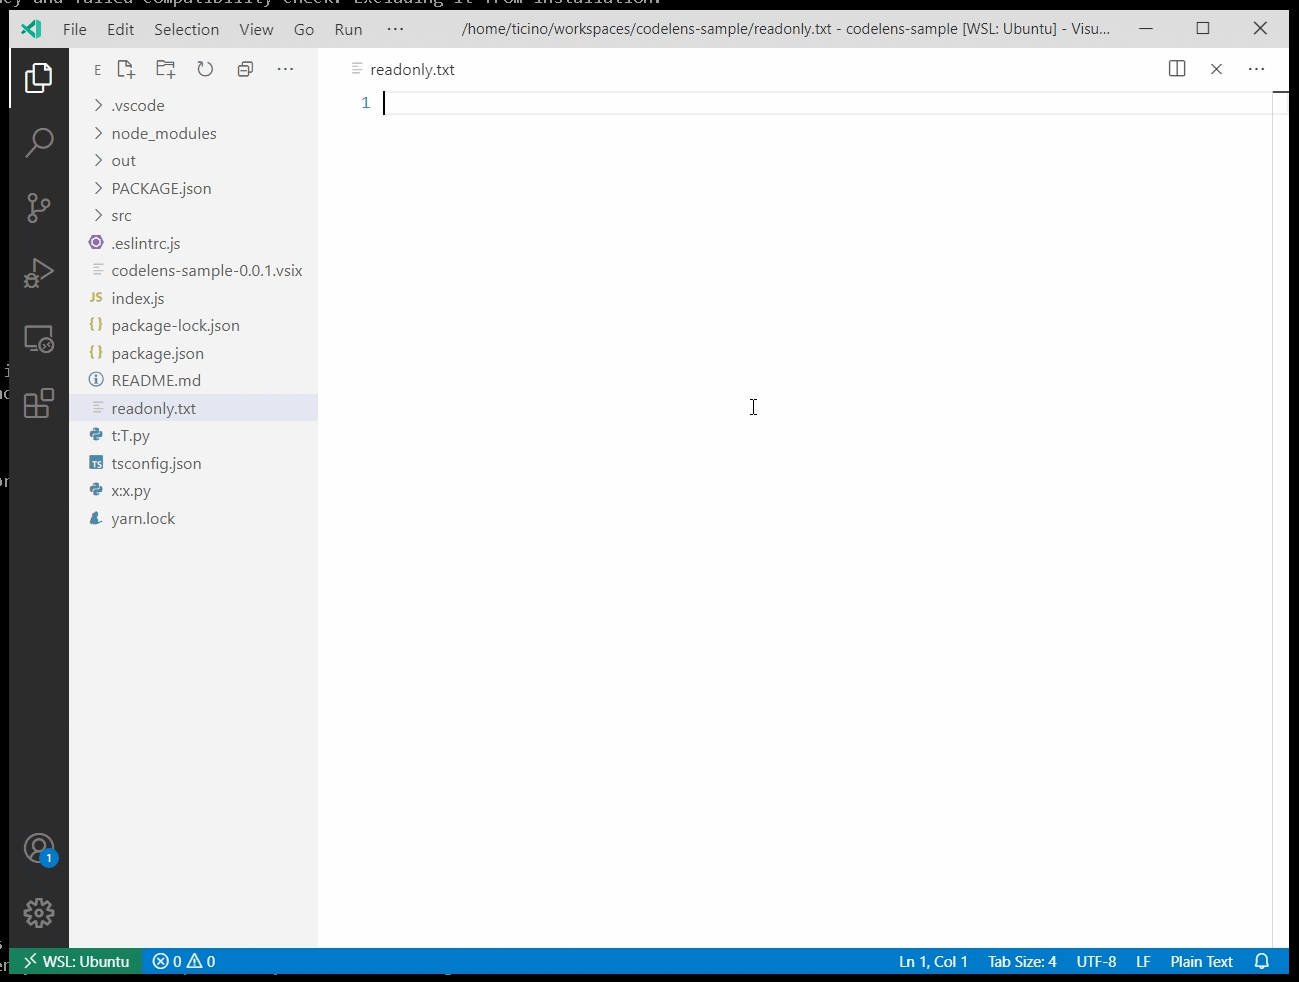1299x982 pixels.
Task: Click the New Folder icon in Explorer
Action: coord(166,69)
